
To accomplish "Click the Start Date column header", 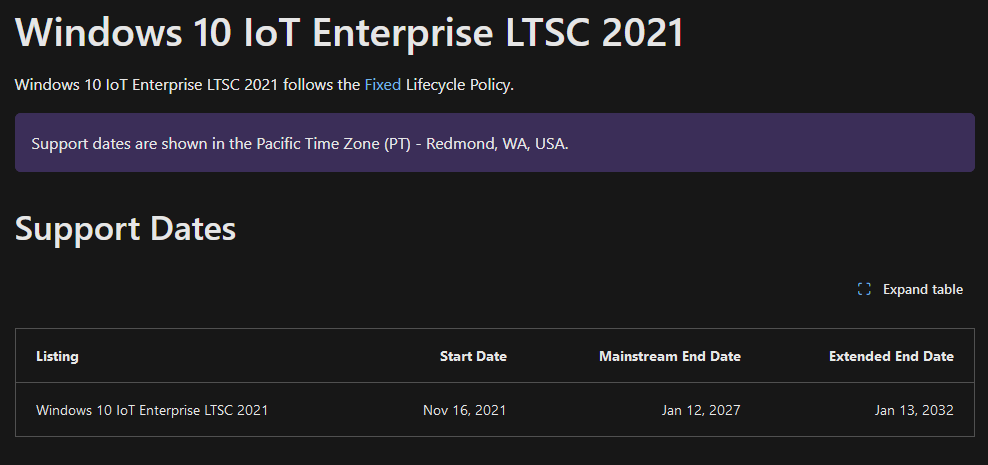I will coord(473,356).
